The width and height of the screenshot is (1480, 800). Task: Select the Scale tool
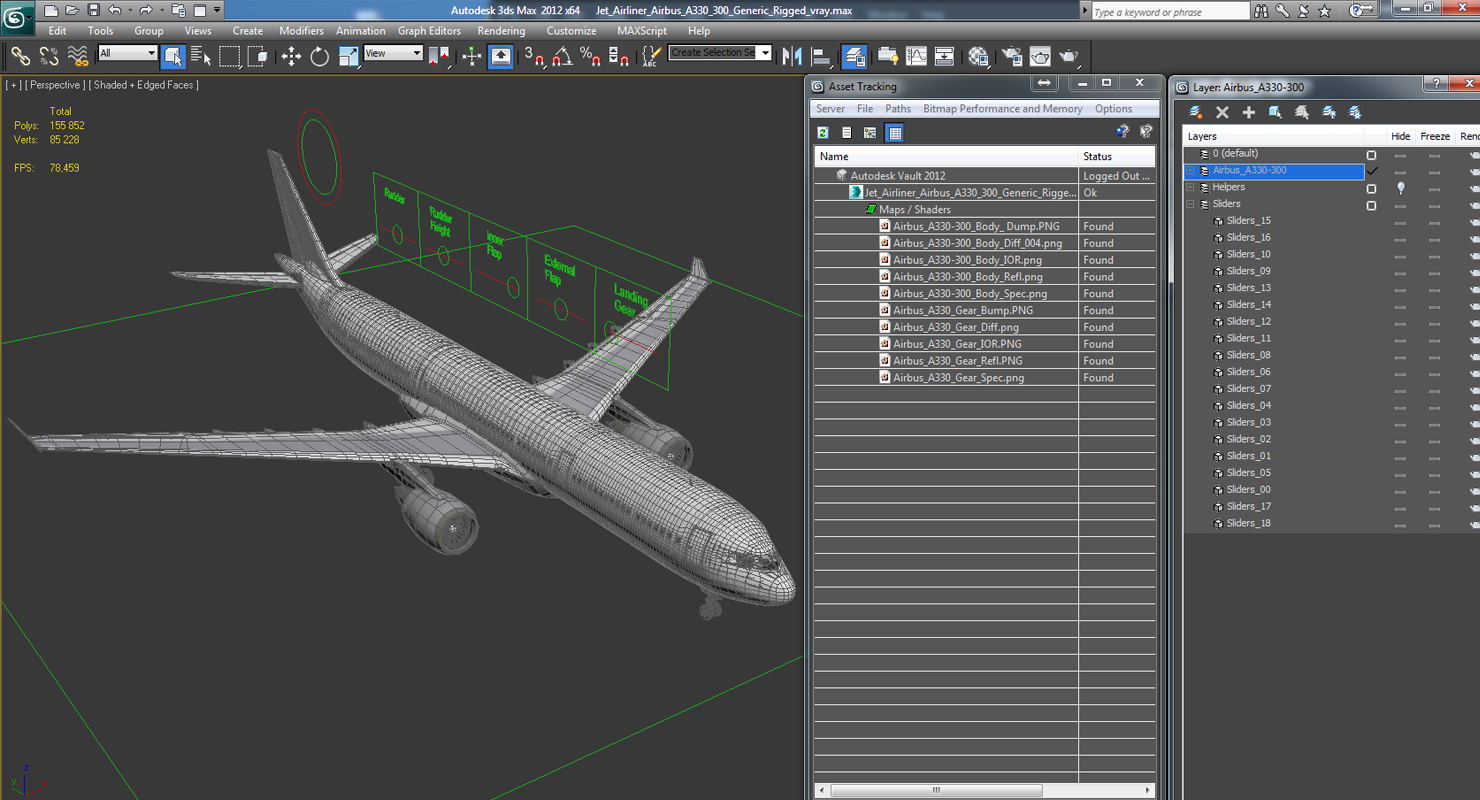(348, 56)
